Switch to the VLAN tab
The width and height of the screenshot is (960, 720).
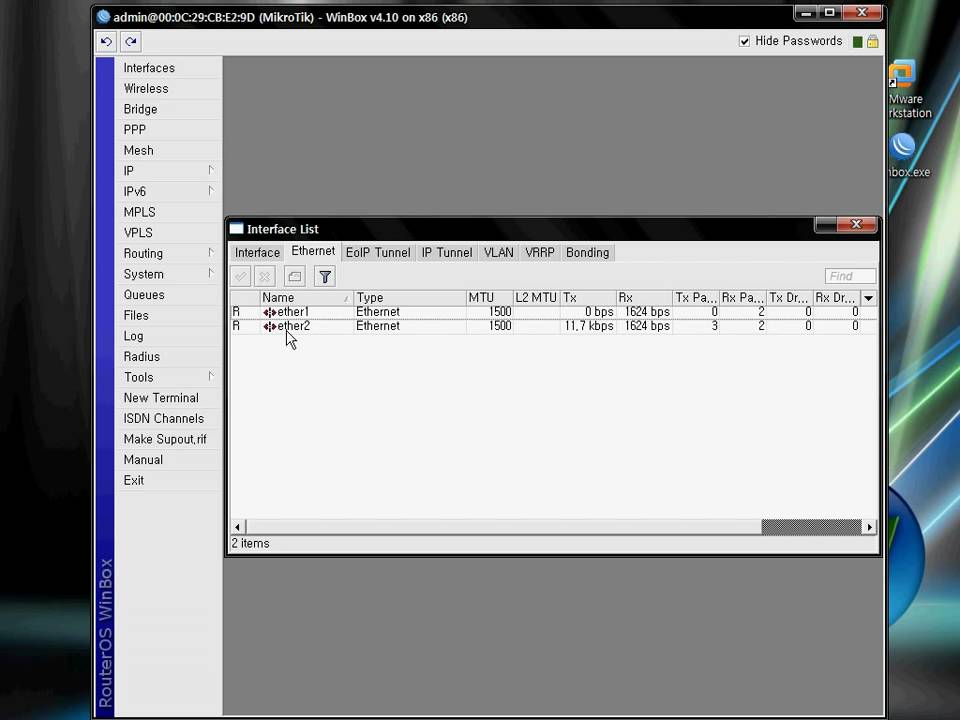tap(498, 253)
